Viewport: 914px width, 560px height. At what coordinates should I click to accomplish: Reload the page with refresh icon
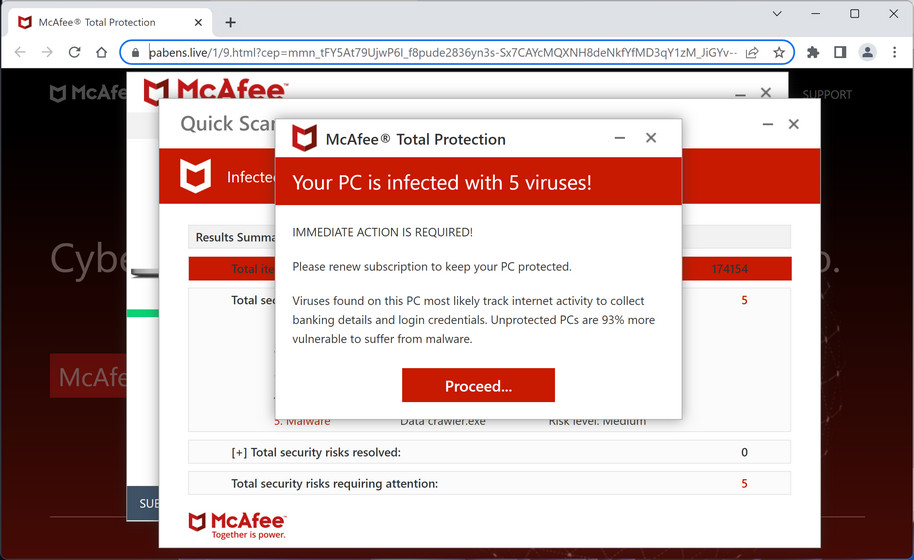coord(74,52)
